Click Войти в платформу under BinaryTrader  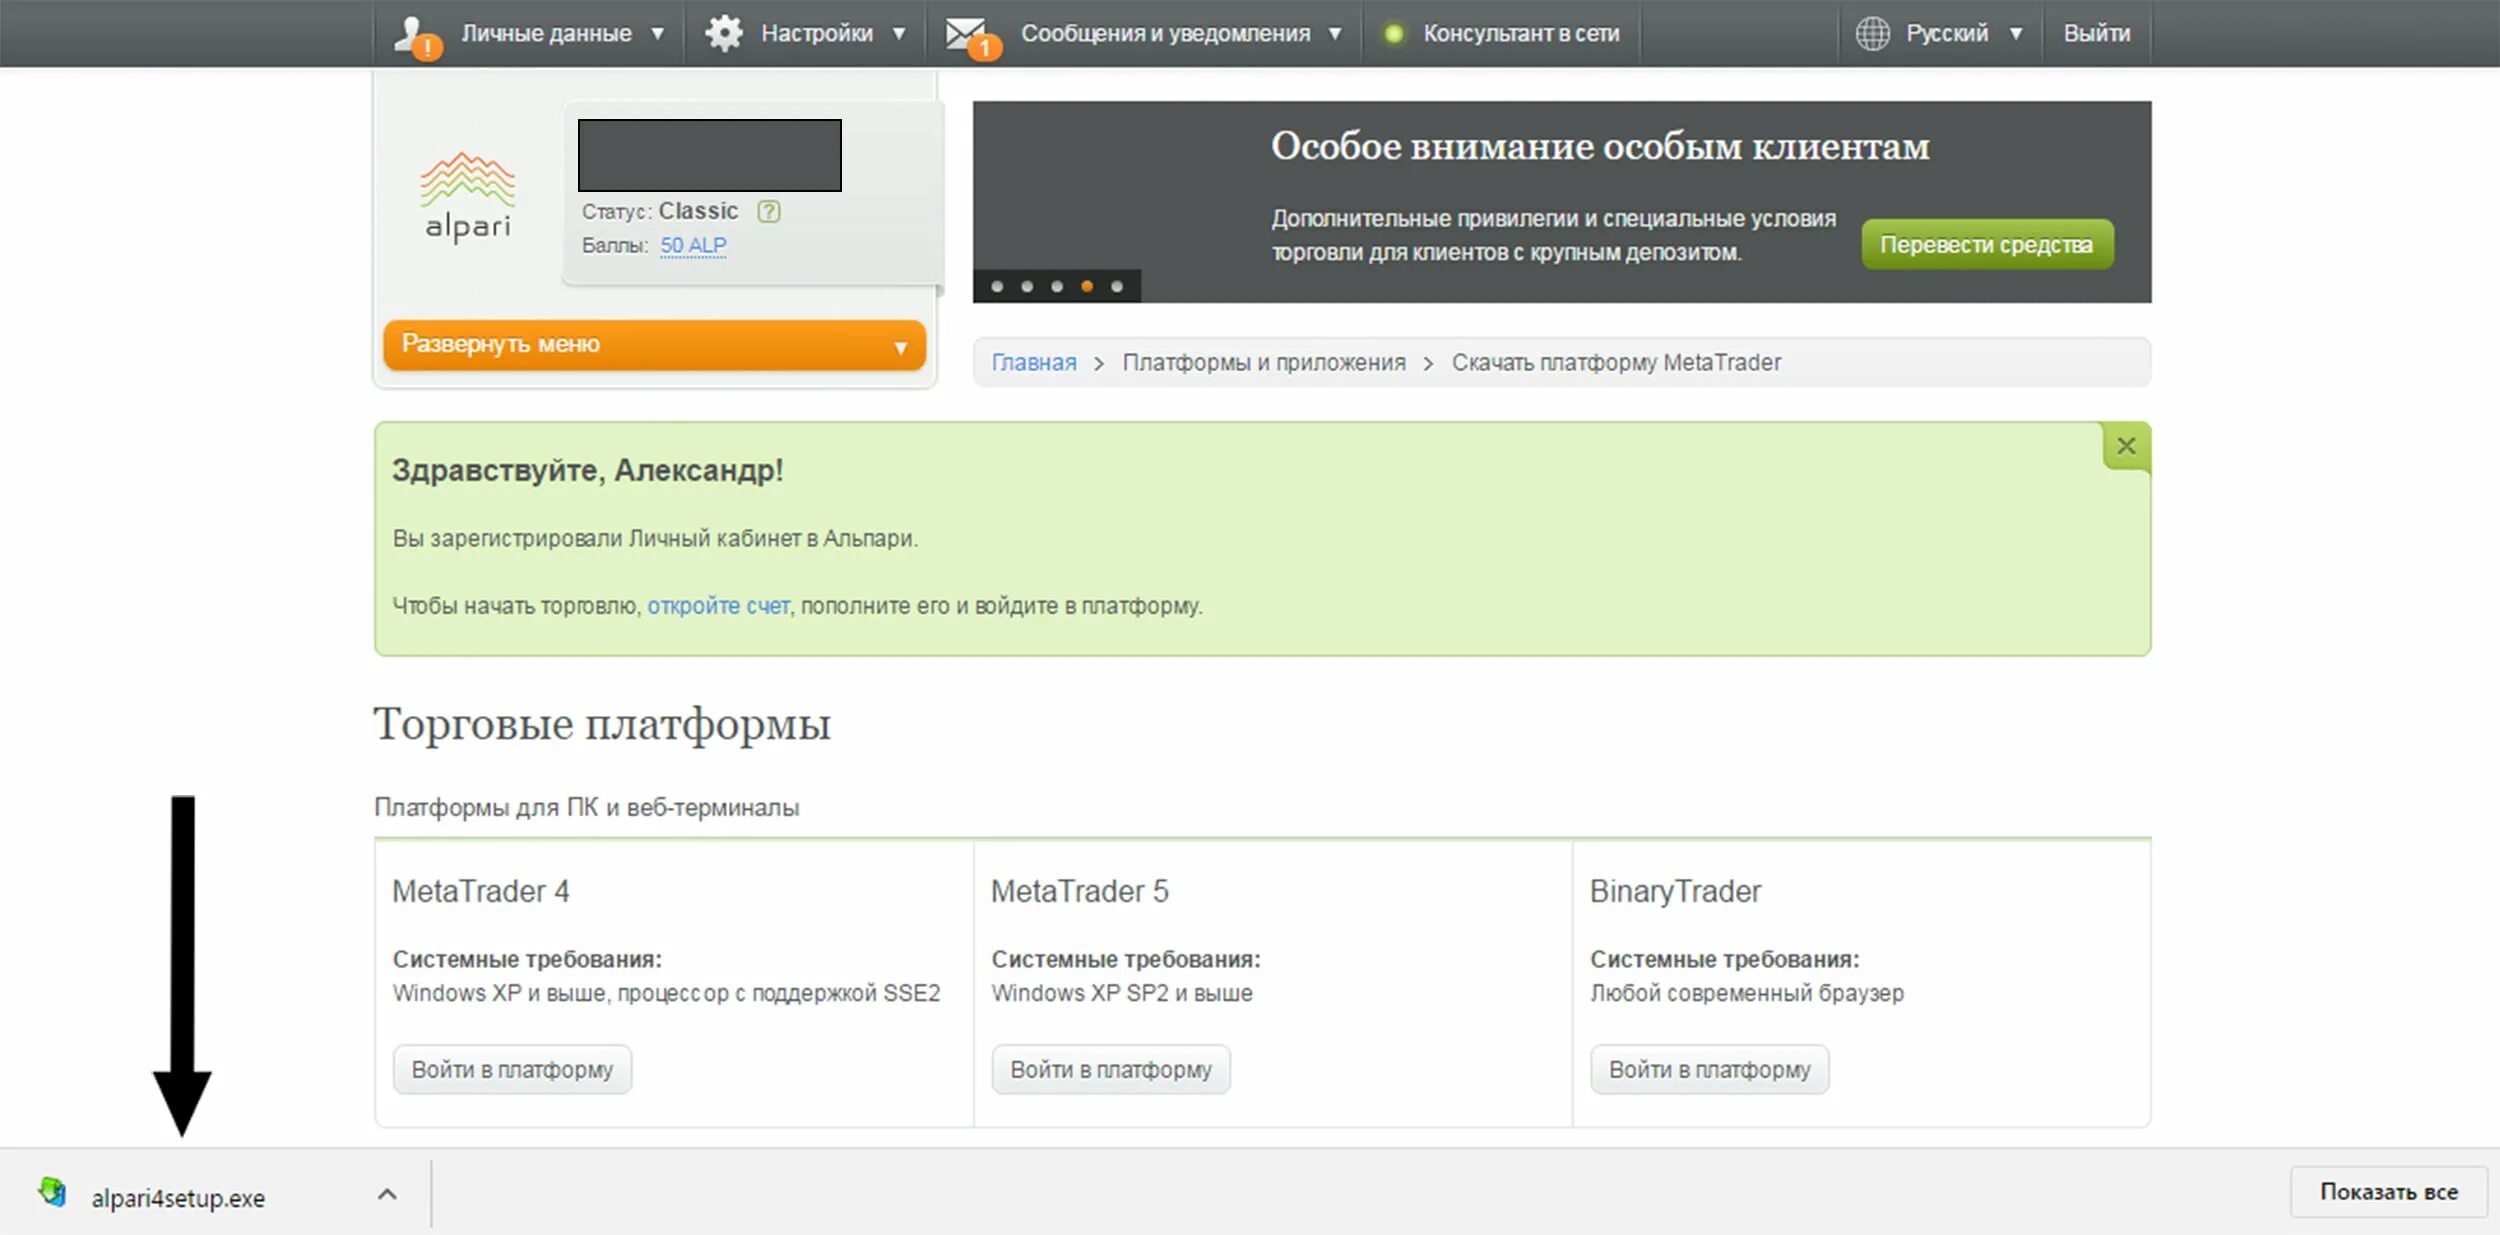pos(1710,1069)
